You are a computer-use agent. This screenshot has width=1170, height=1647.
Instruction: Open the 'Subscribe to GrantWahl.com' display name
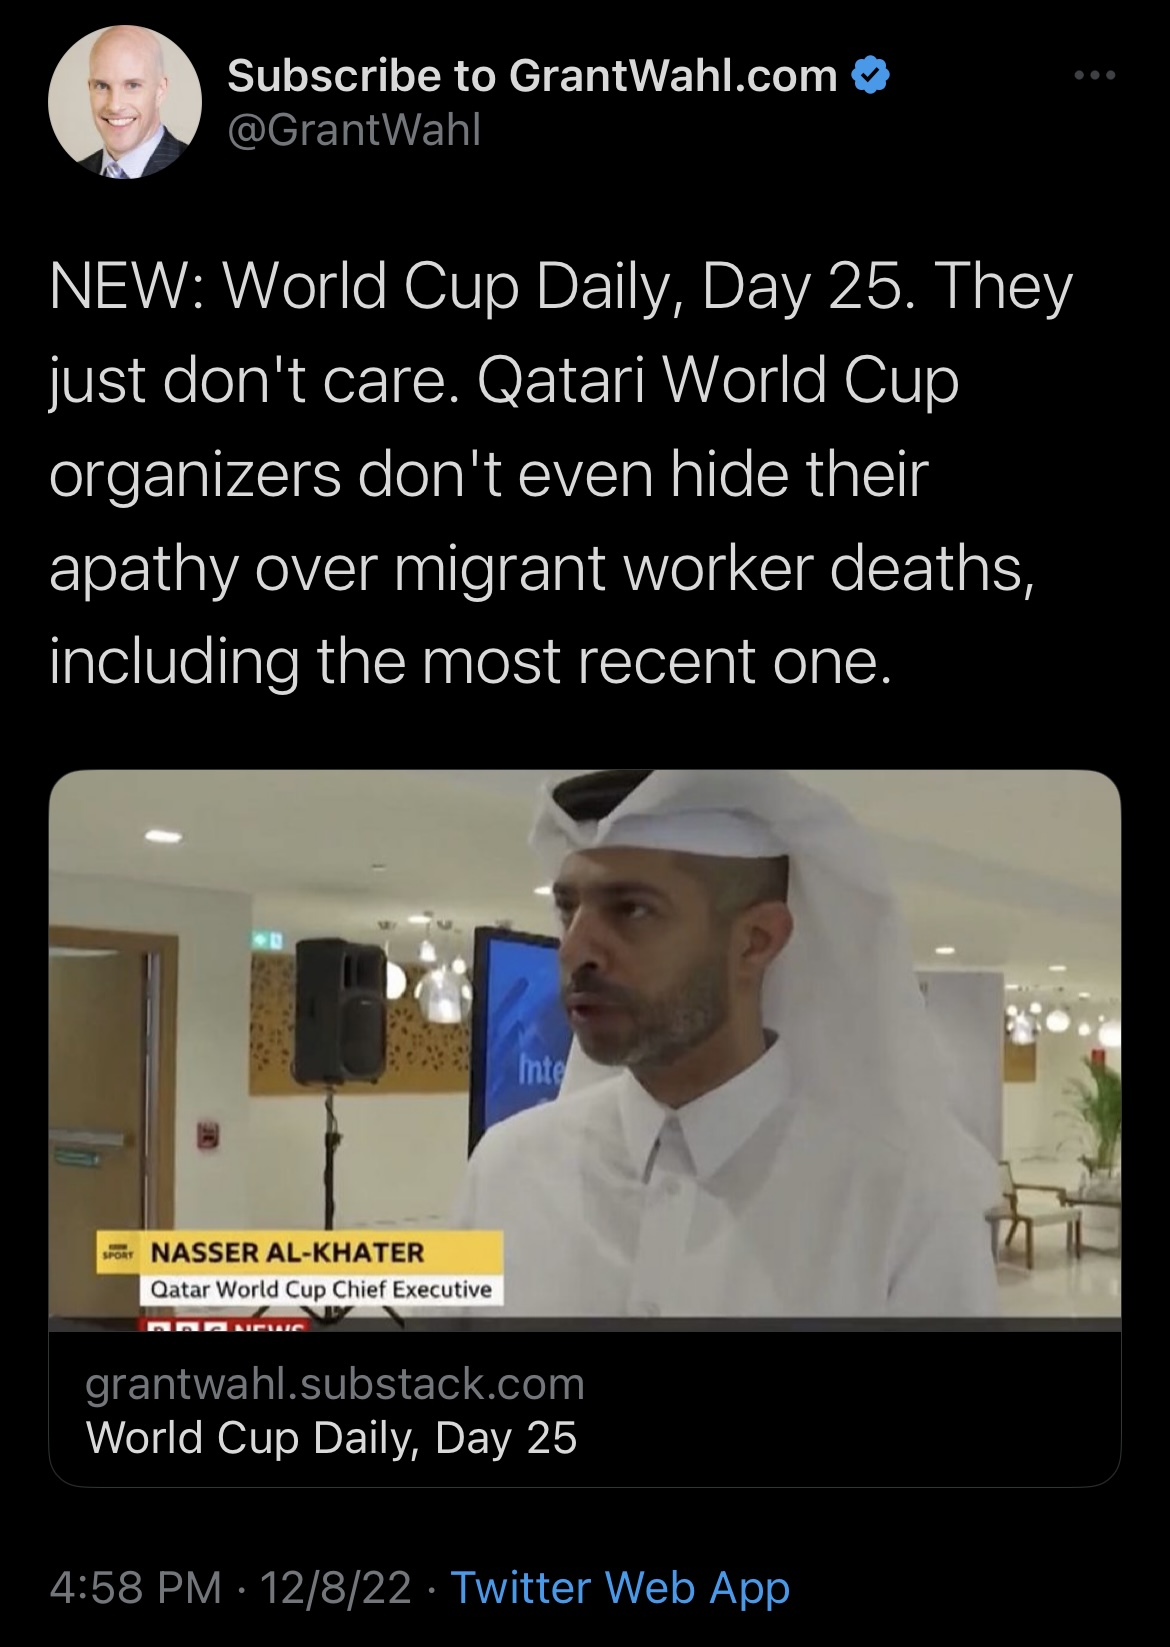click(533, 76)
